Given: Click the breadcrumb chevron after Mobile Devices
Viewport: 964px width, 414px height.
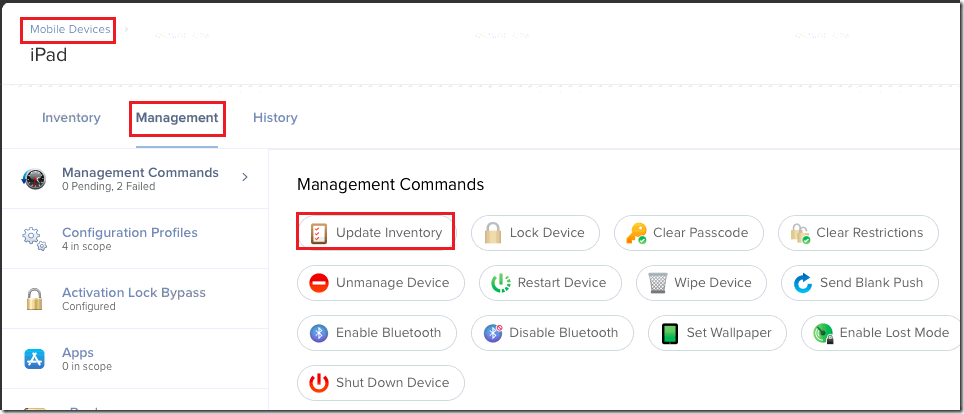Looking at the screenshot, I should point(126,29).
